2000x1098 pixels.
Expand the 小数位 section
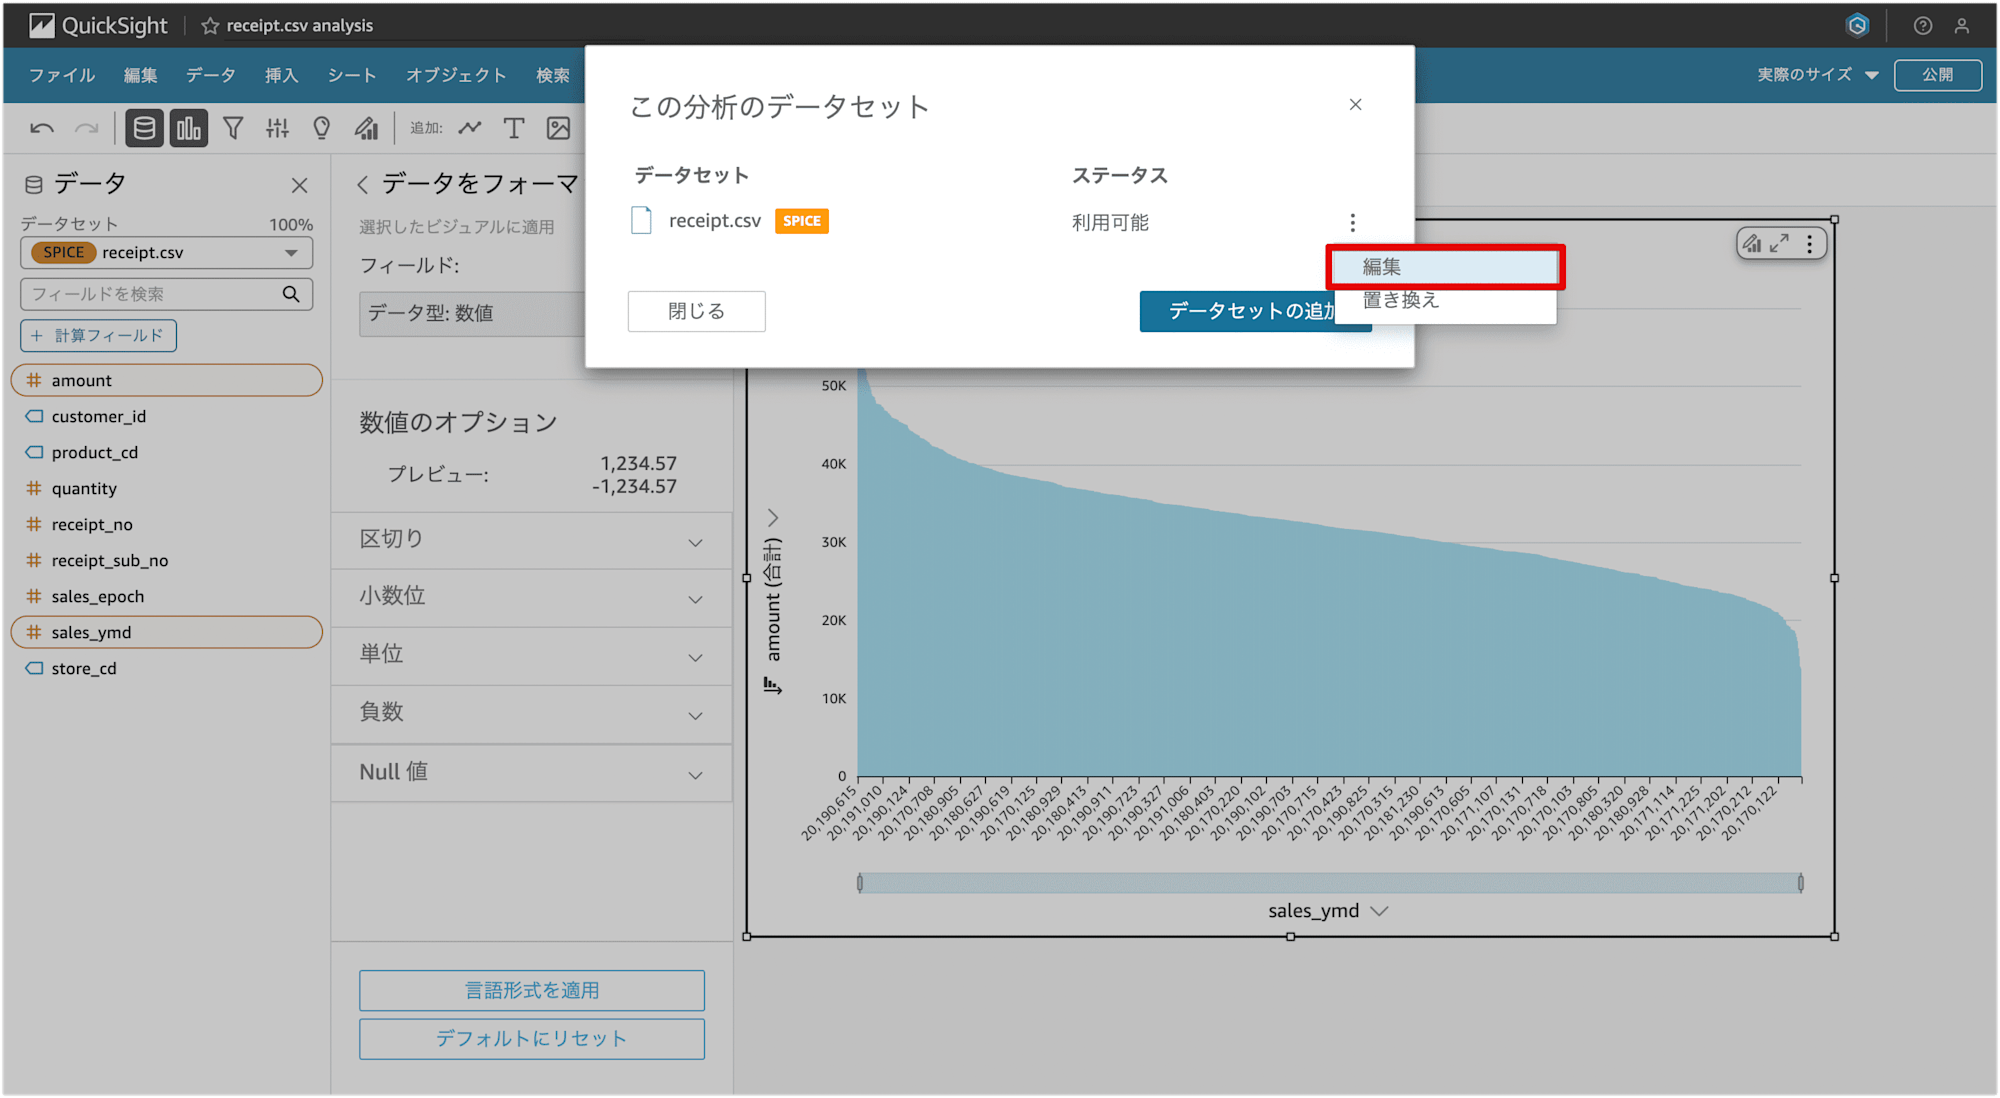(x=532, y=598)
